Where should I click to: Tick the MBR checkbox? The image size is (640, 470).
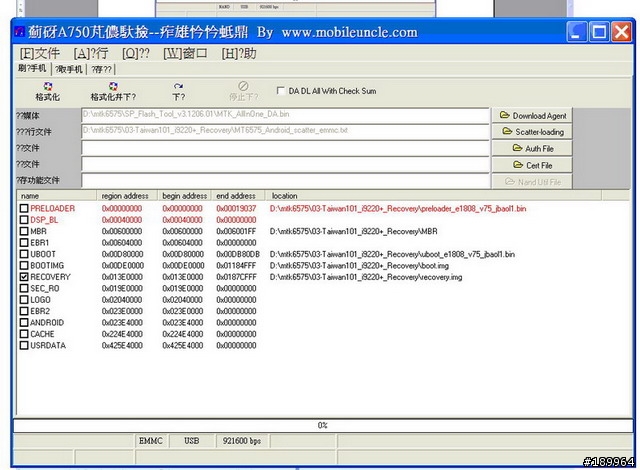[x=24, y=231]
